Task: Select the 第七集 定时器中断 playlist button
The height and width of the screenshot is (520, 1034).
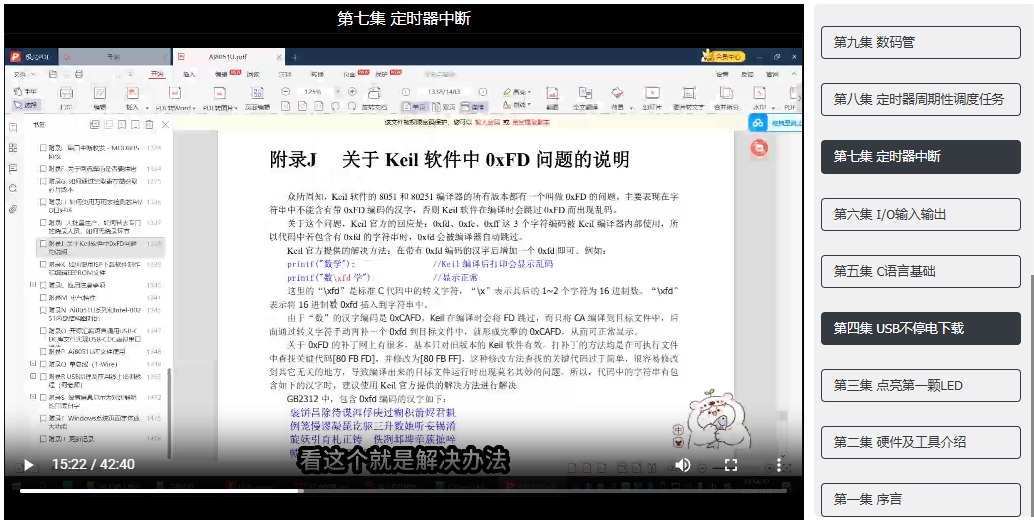Action: (x=921, y=157)
